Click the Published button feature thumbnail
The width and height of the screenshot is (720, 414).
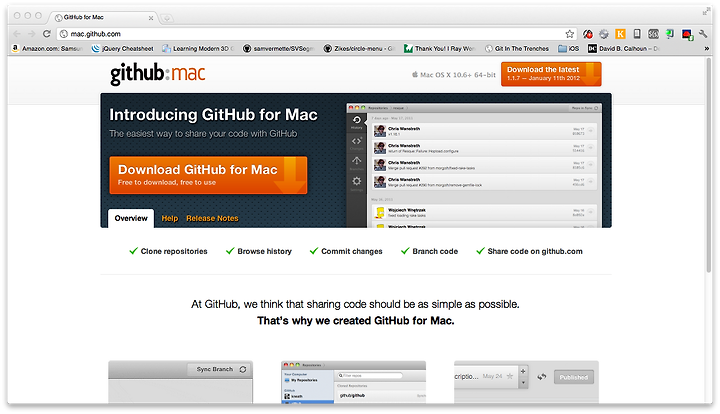point(526,382)
